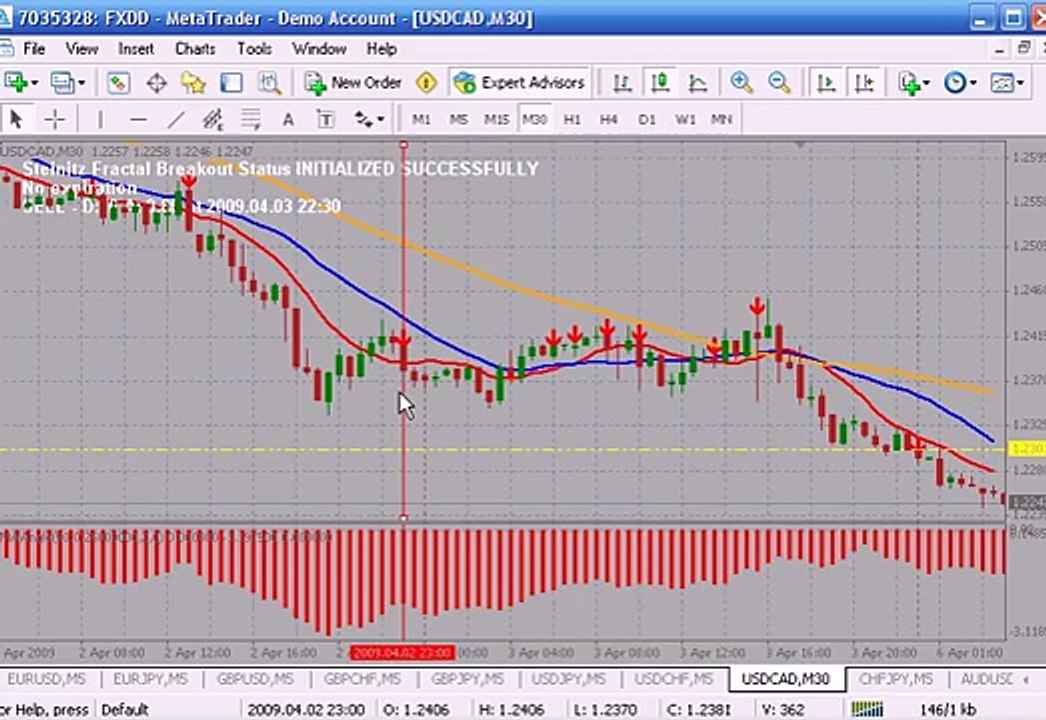Open the USDJPY,M5 chart tab
1046x720 pixels.
pos(568,679)
